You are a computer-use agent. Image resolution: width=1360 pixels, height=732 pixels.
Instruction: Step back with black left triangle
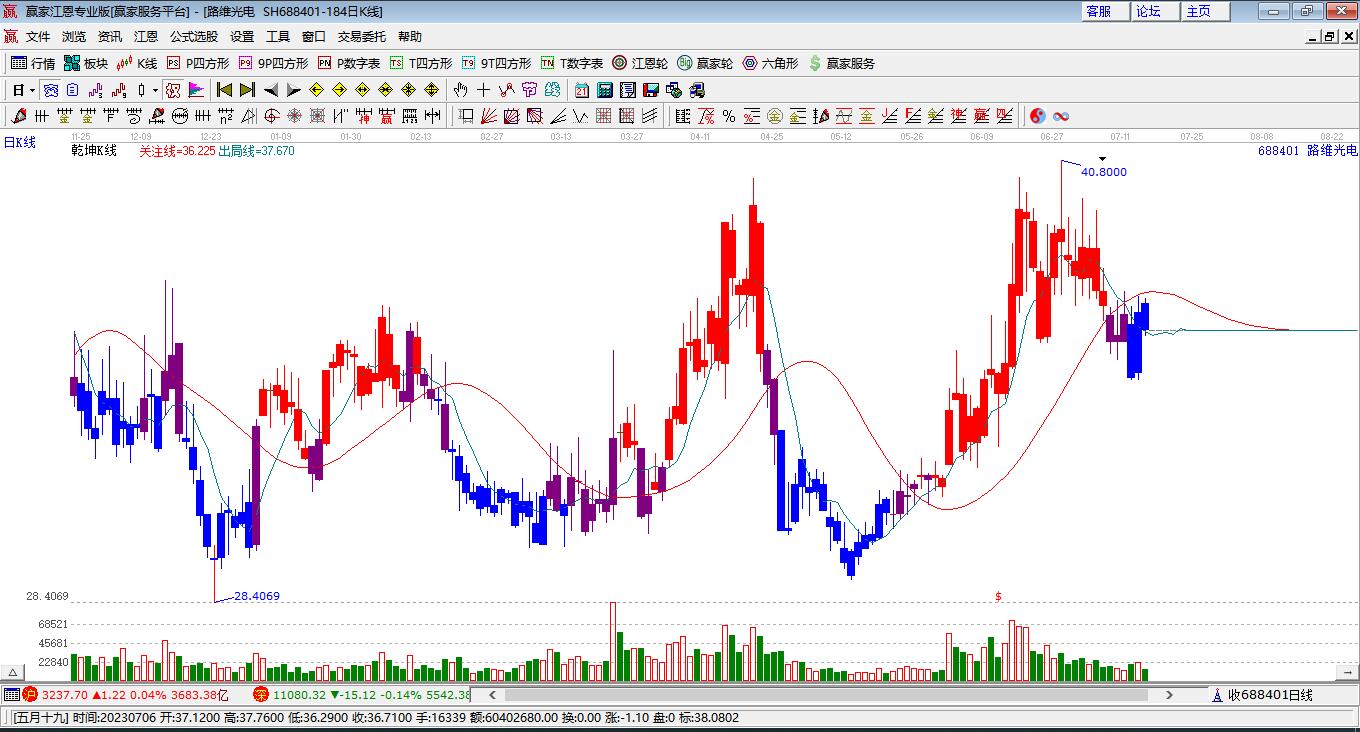271,90
